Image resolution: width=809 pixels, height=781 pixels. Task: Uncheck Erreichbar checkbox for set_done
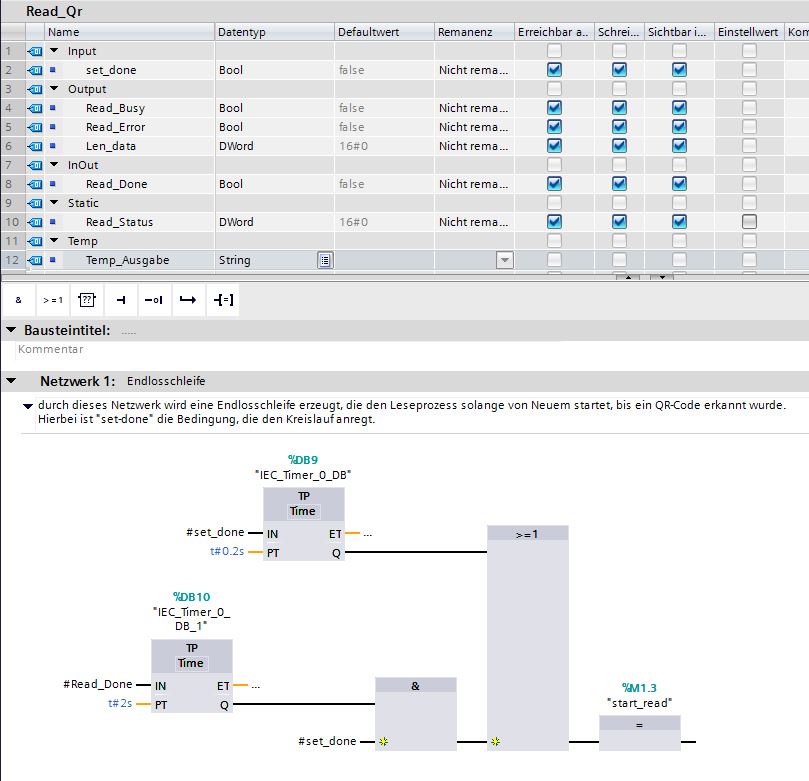point(554,70)
